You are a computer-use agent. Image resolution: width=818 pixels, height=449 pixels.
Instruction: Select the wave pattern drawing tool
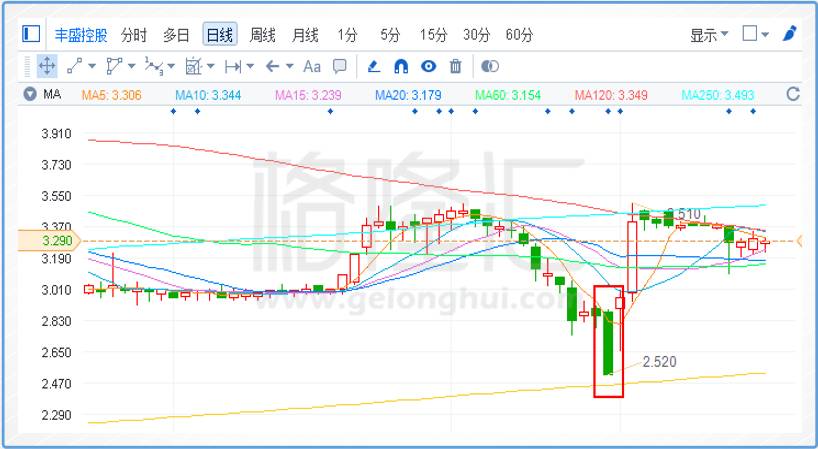click(x=153, y=66)
